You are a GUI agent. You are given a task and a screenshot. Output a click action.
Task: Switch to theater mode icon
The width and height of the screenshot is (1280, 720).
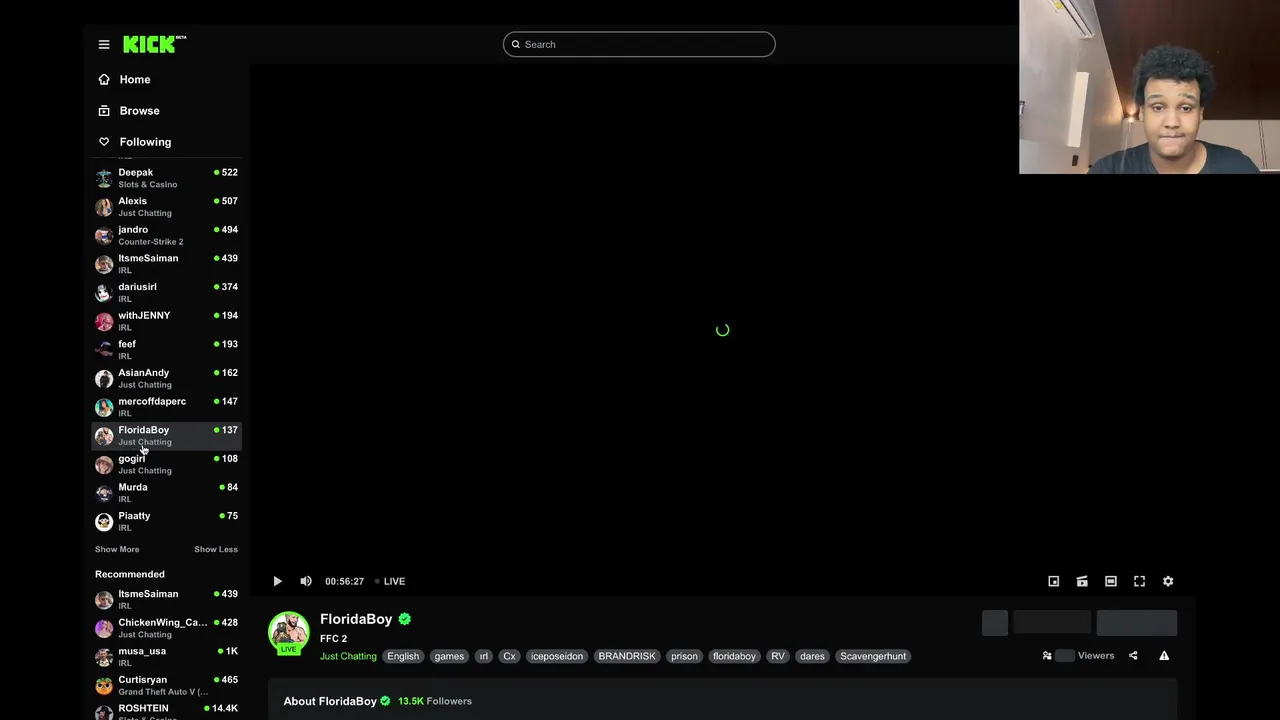click(1110, 581)
